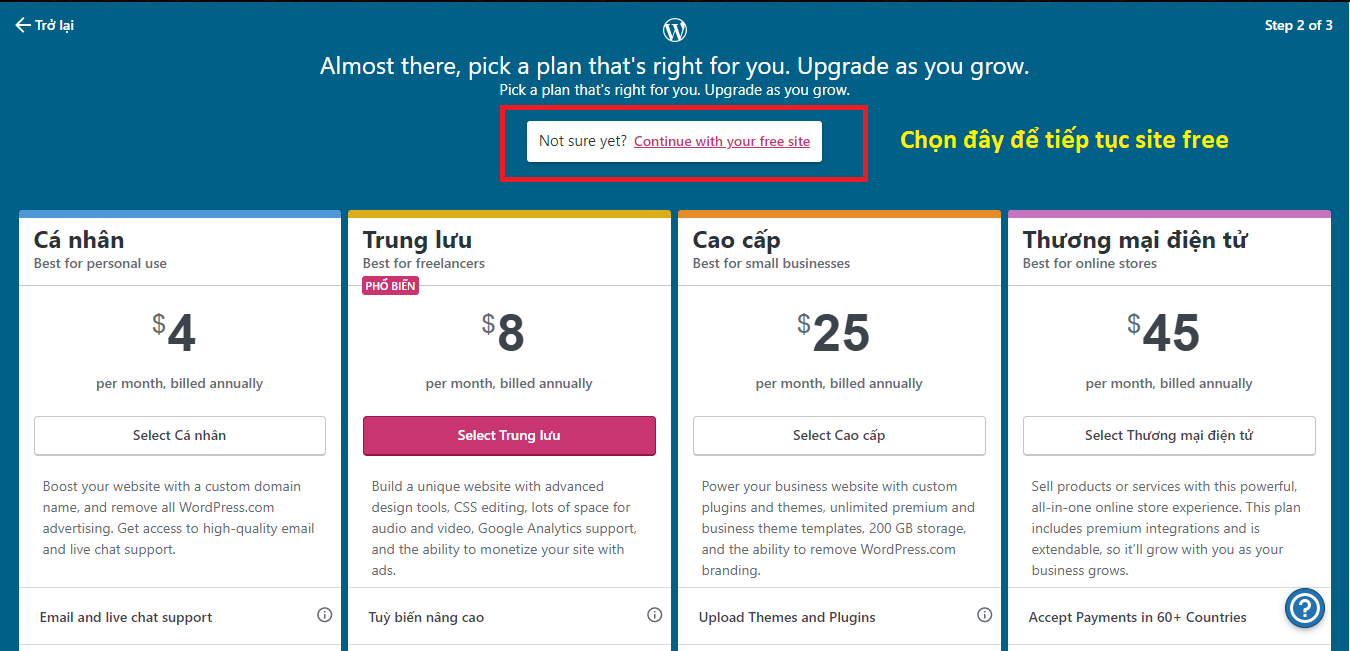Click the Thương mại điện tử plan title
This screenshot has width=1350, height=651.
[1134, 240]
